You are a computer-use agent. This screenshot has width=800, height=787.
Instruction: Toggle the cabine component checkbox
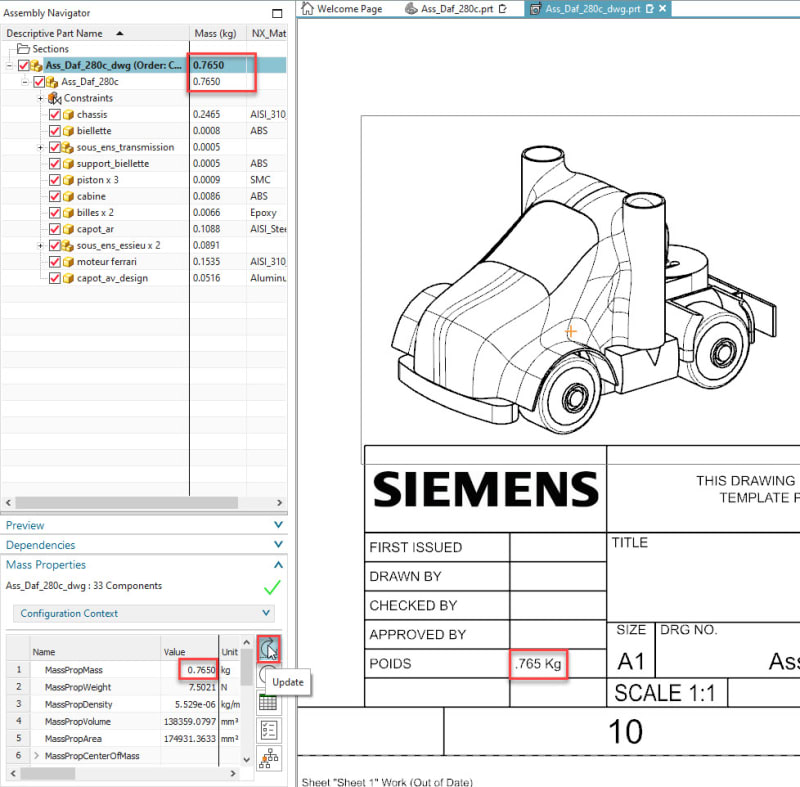click(x=55, y=196)
